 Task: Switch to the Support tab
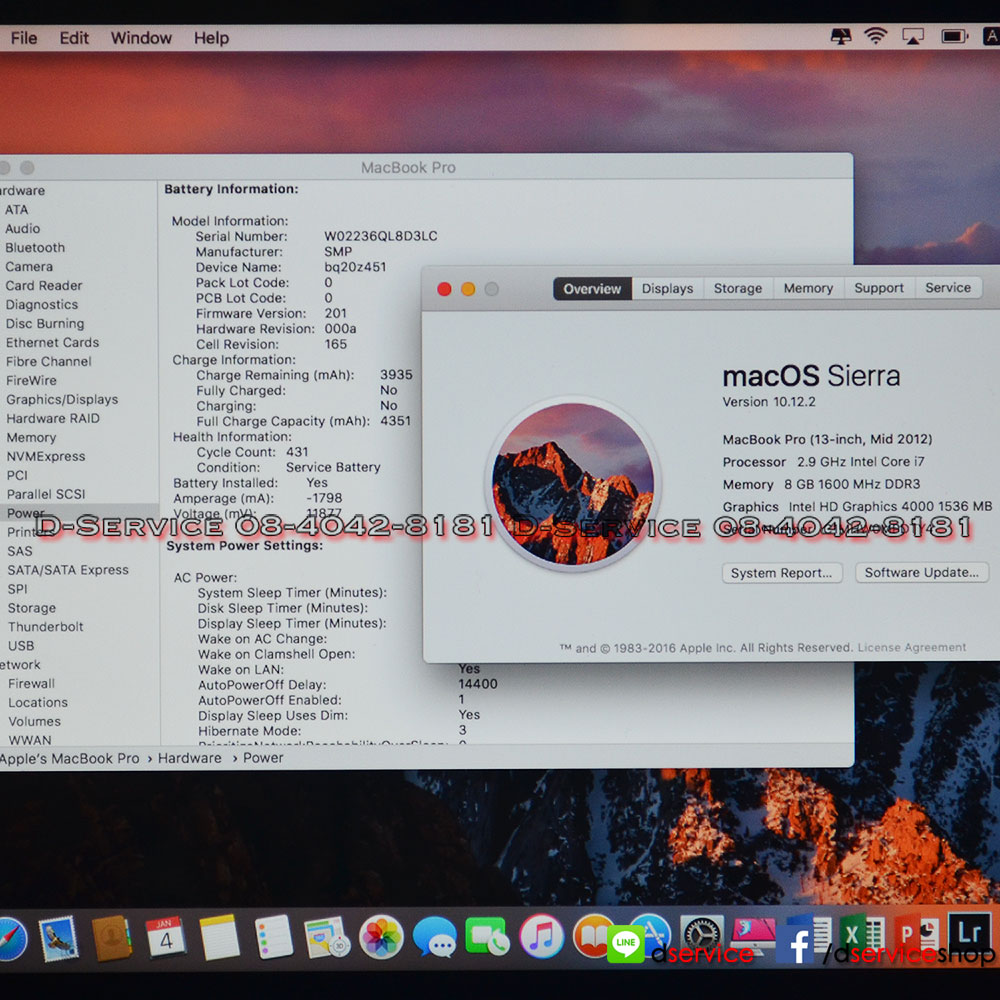(879, 288)
